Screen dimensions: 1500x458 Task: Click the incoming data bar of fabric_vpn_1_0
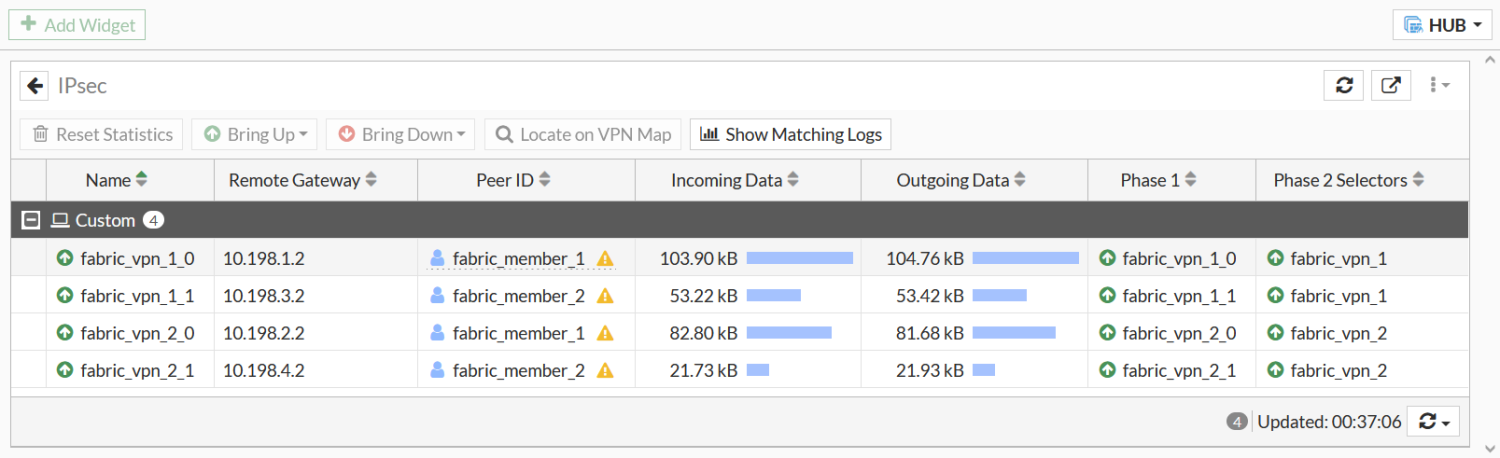coord(799,258)
